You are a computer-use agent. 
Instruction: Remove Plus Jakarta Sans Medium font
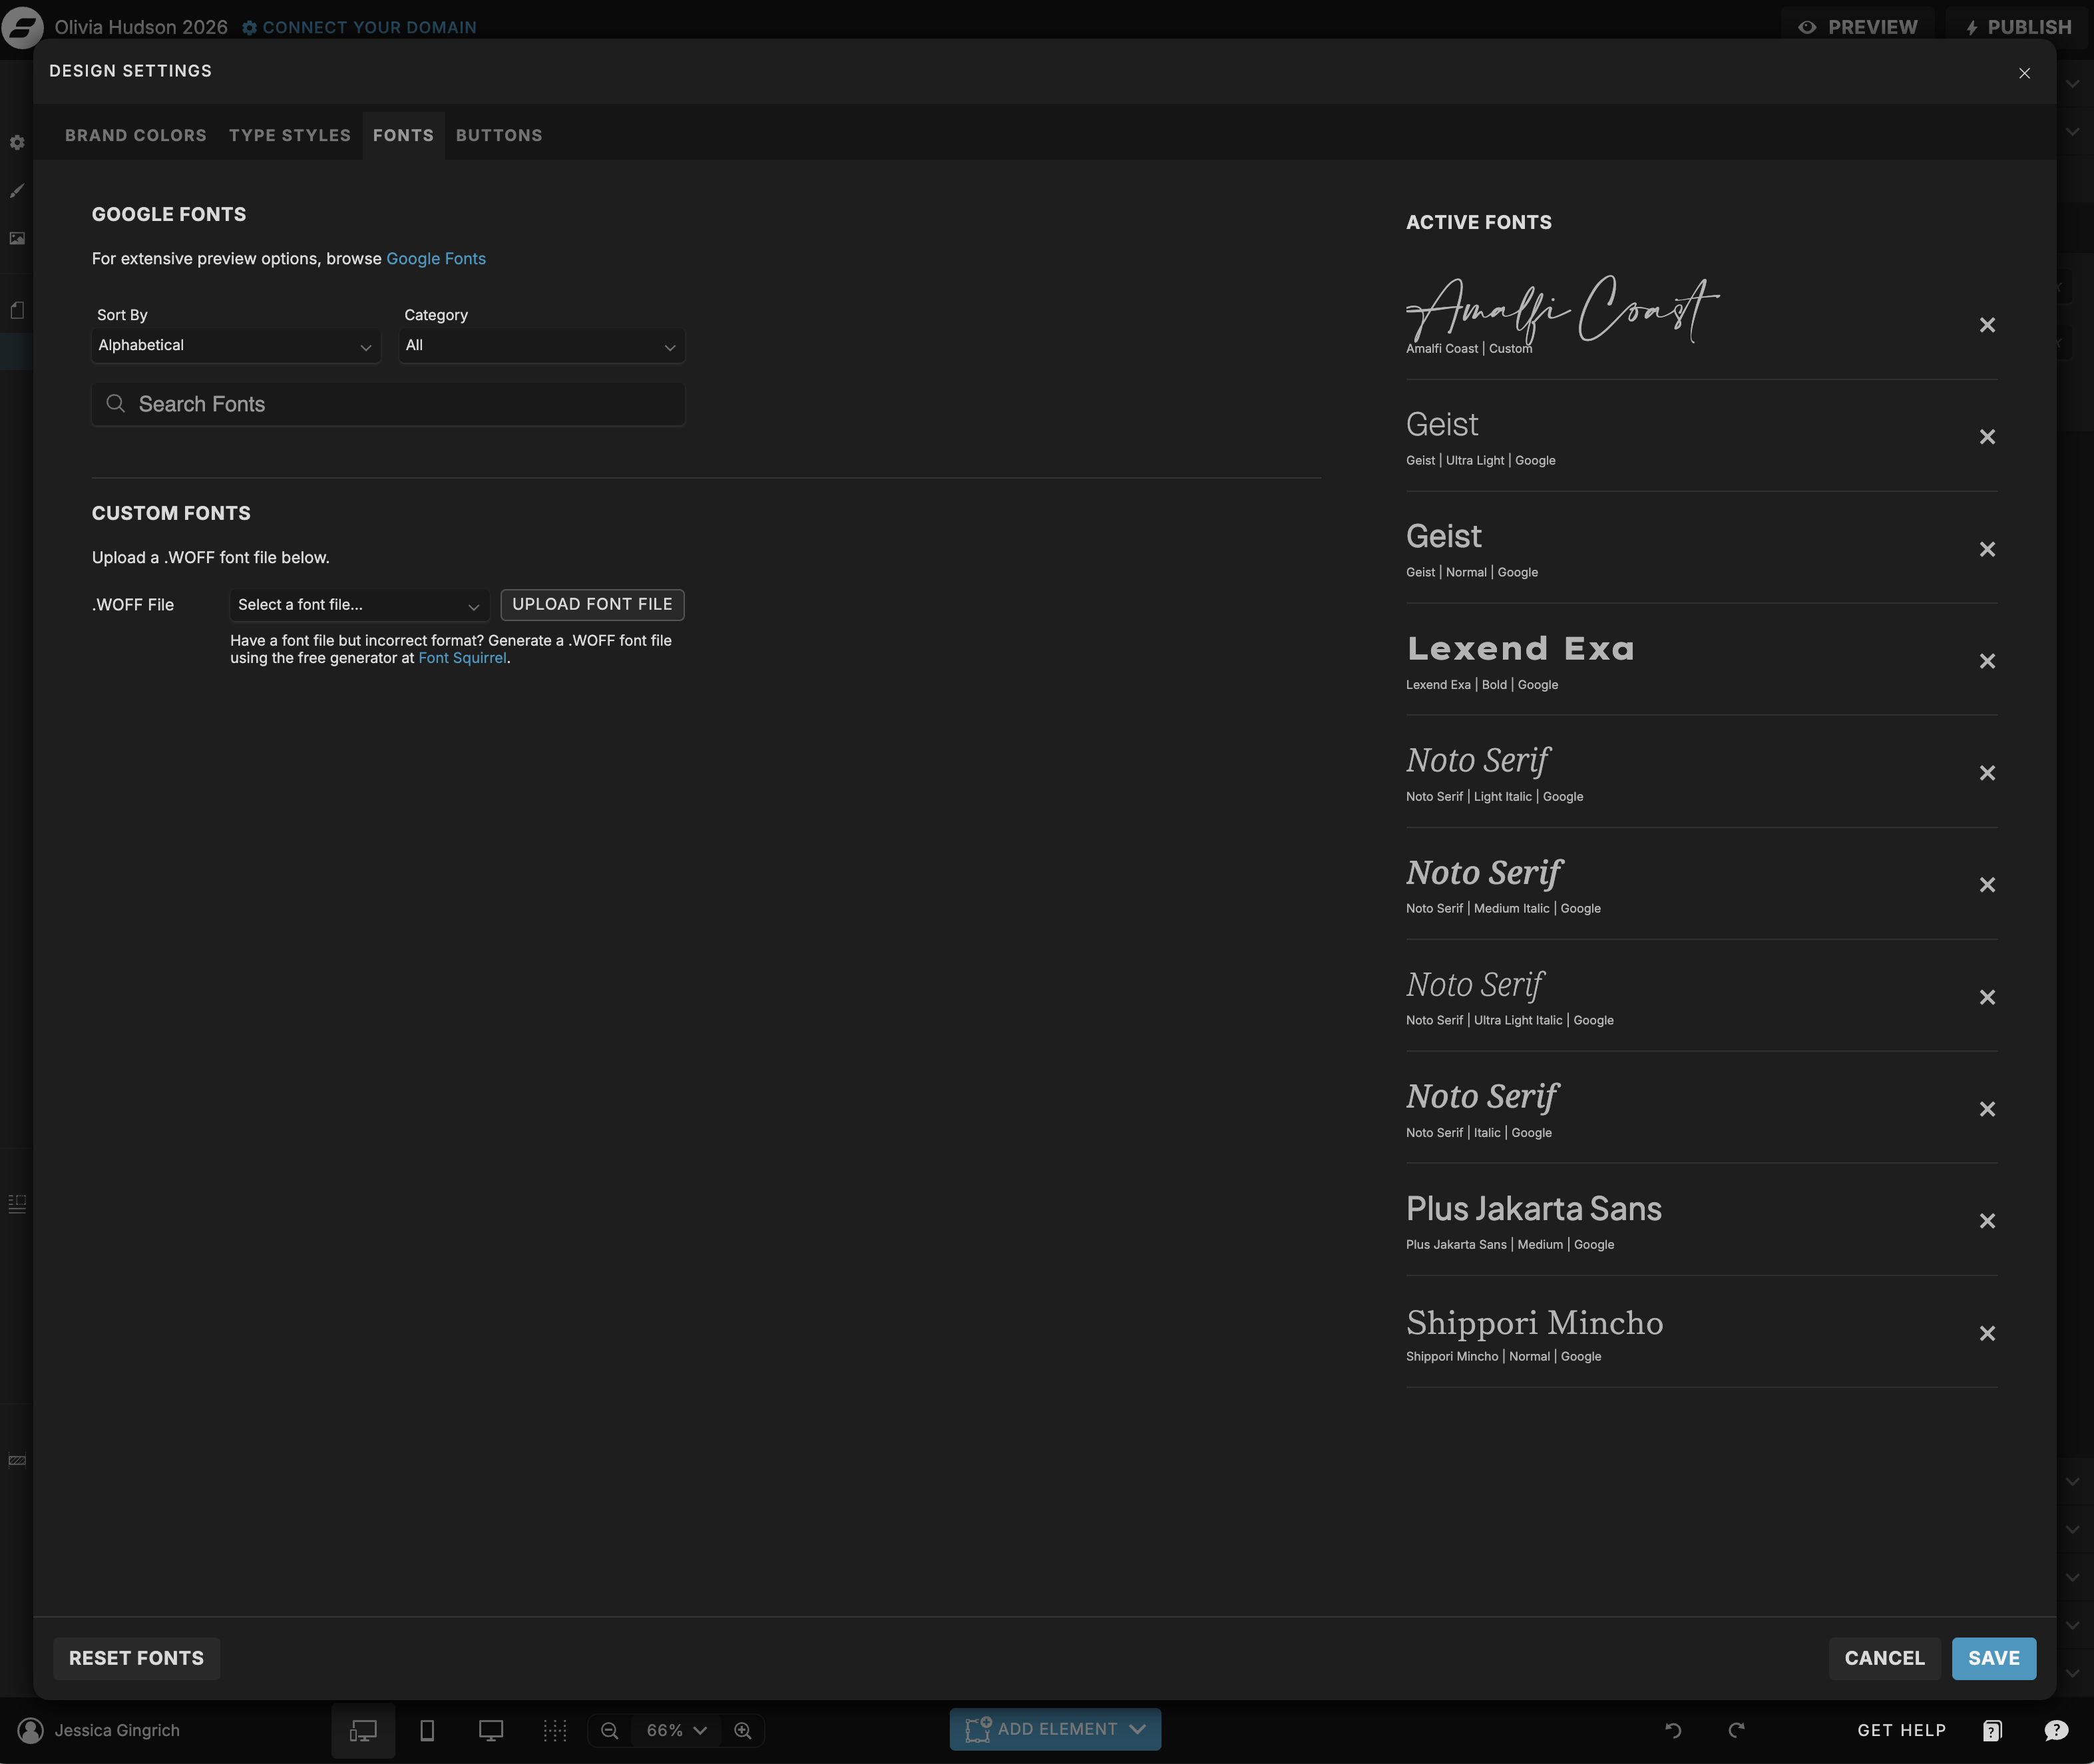click(1987, 1221)
